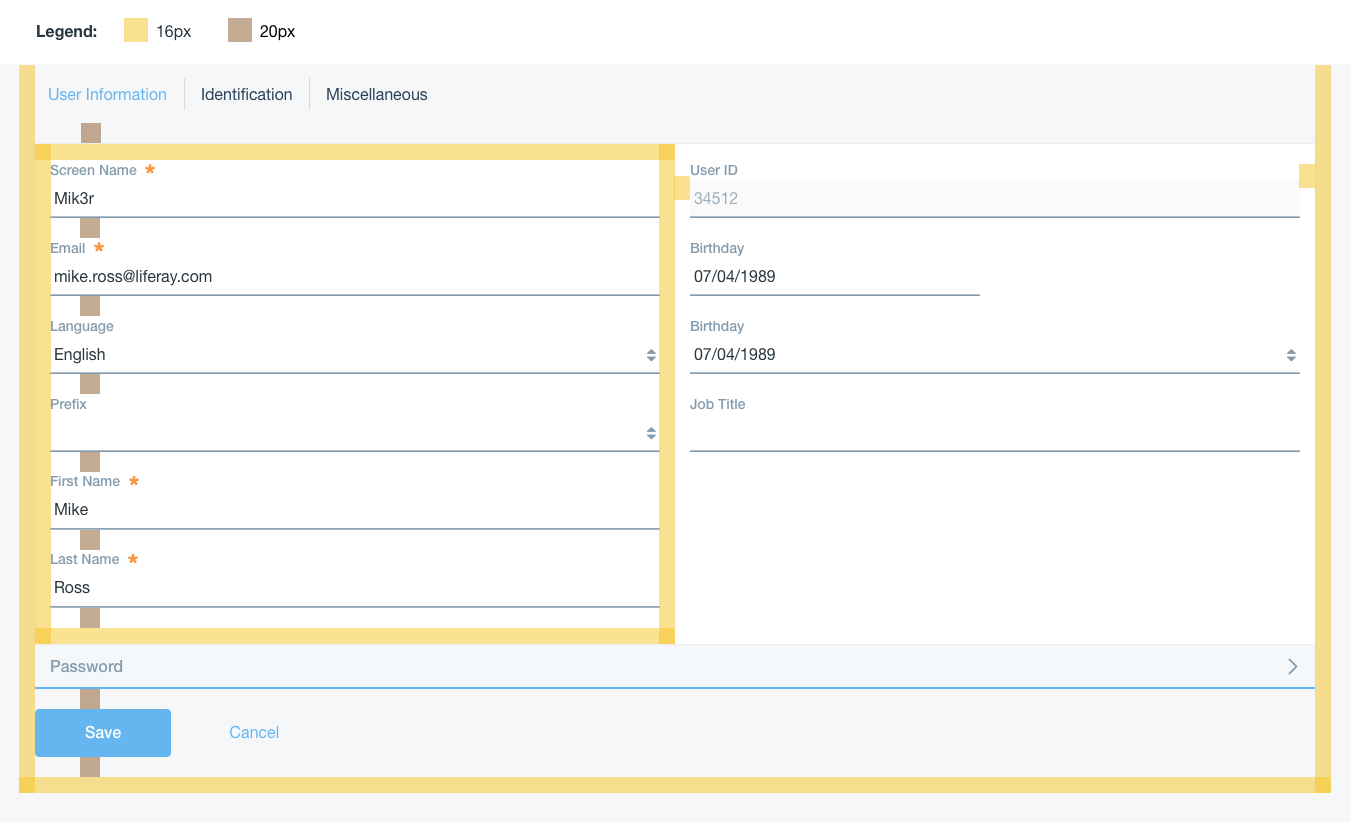This screenshot has width=1351, height=822.
Task: Click the required asterisk beside Screen Name
Action: point(150,170)
